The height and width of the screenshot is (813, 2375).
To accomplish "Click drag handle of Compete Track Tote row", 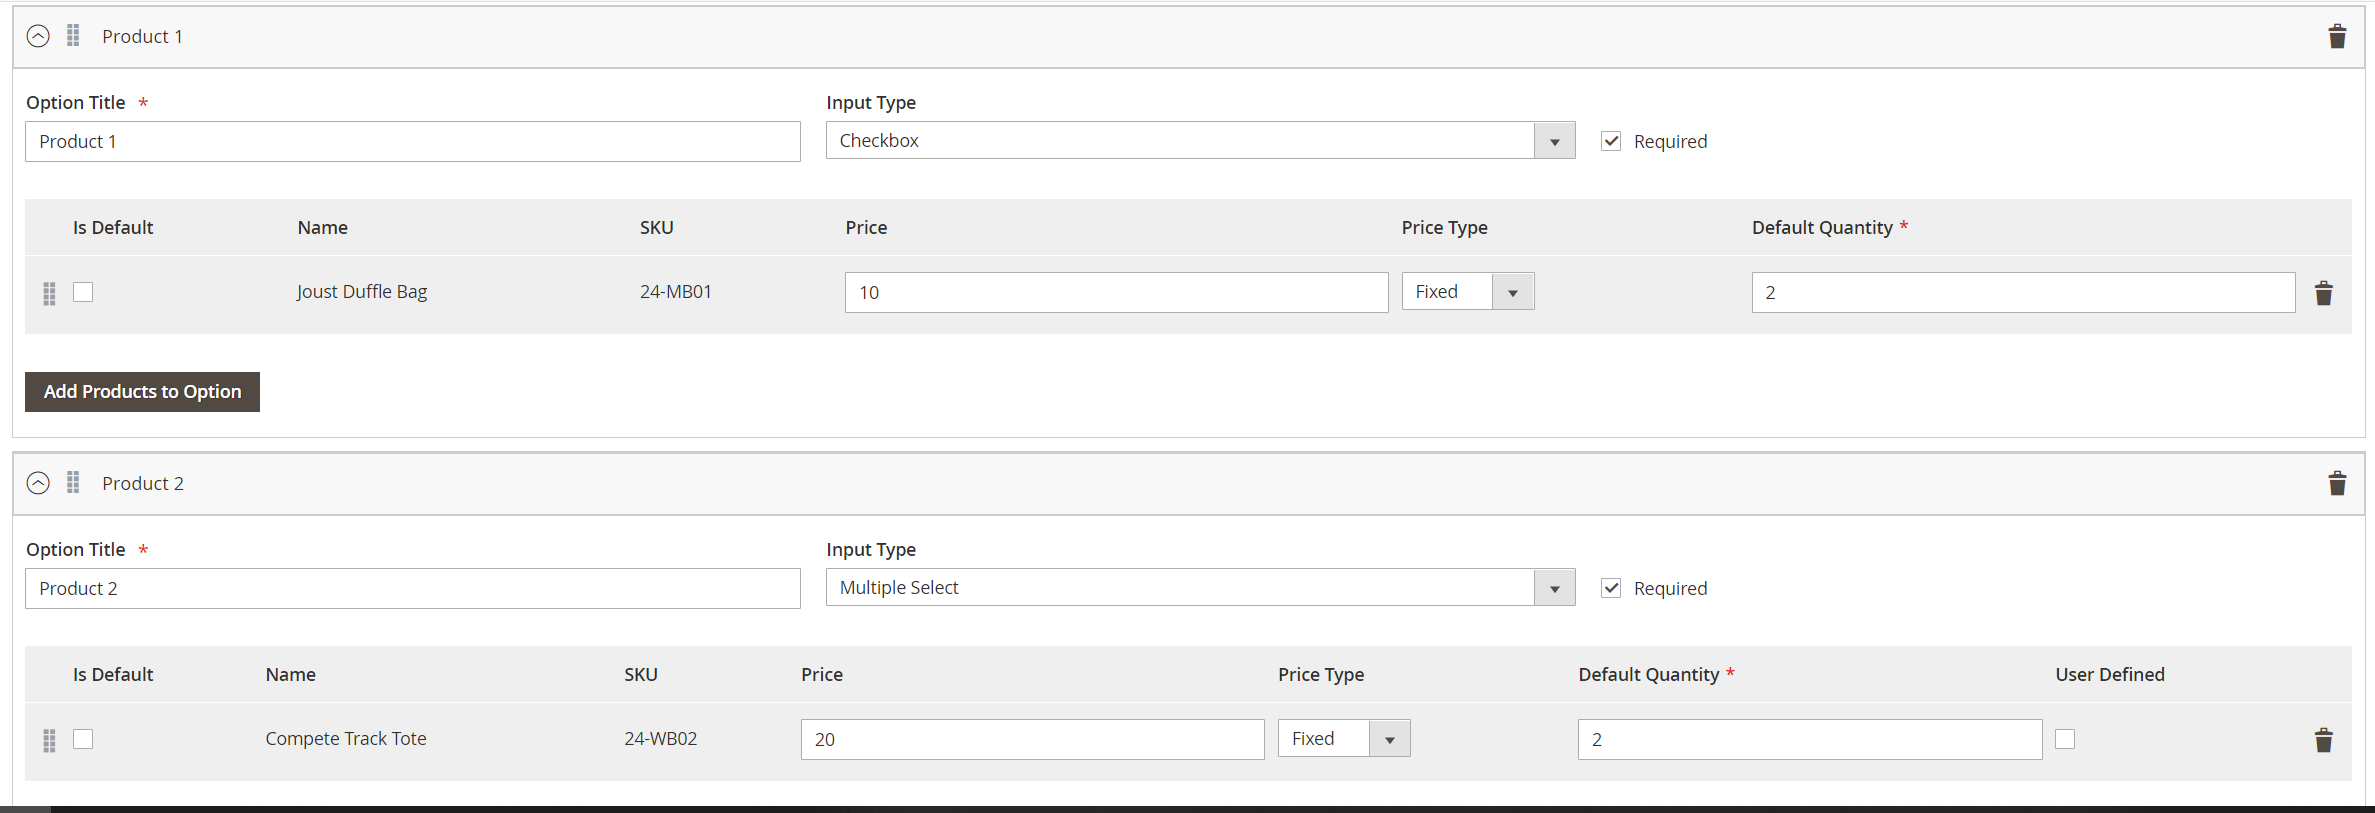I will tap(49, 740).
